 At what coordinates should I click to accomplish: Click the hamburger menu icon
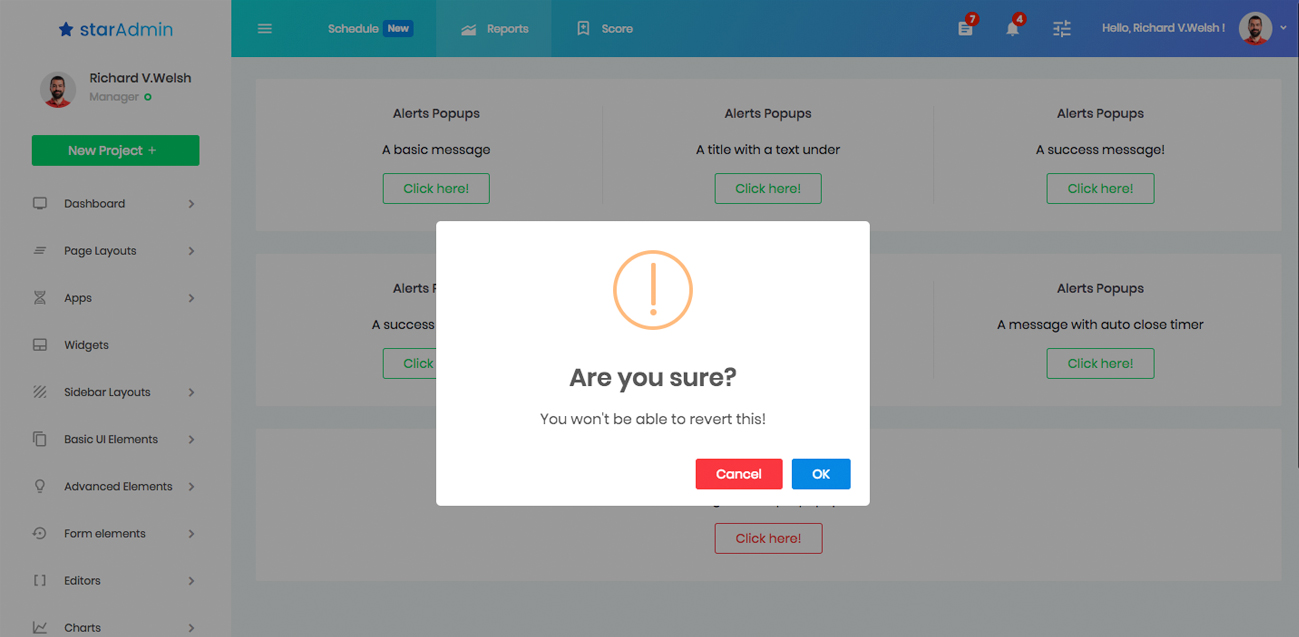(x=265, y=29)
